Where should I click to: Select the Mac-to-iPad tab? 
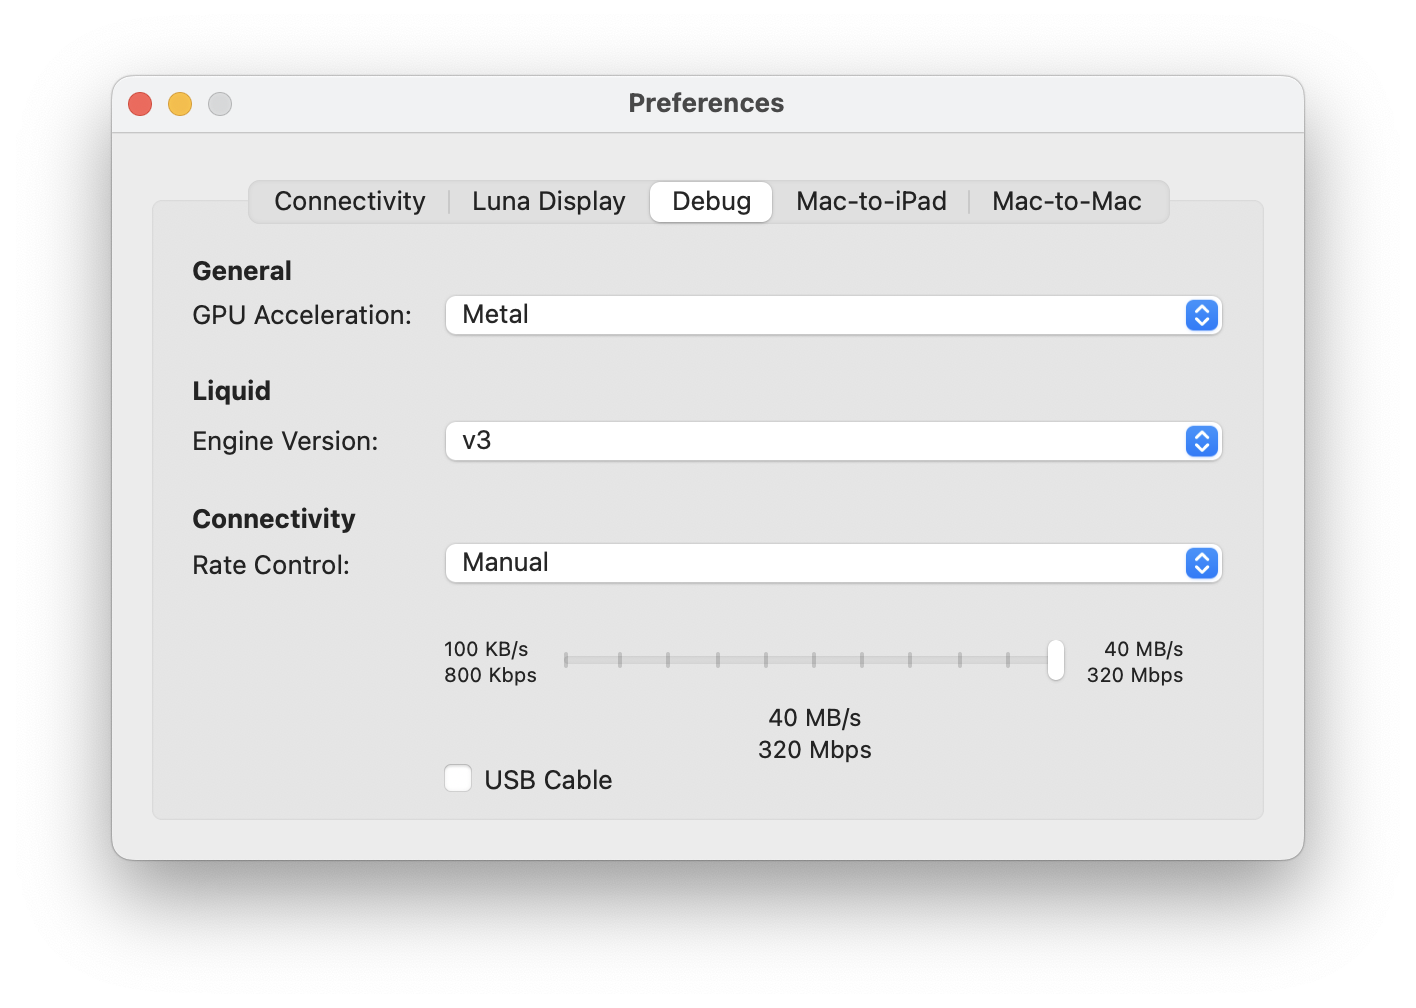click(x=871, y=201)
